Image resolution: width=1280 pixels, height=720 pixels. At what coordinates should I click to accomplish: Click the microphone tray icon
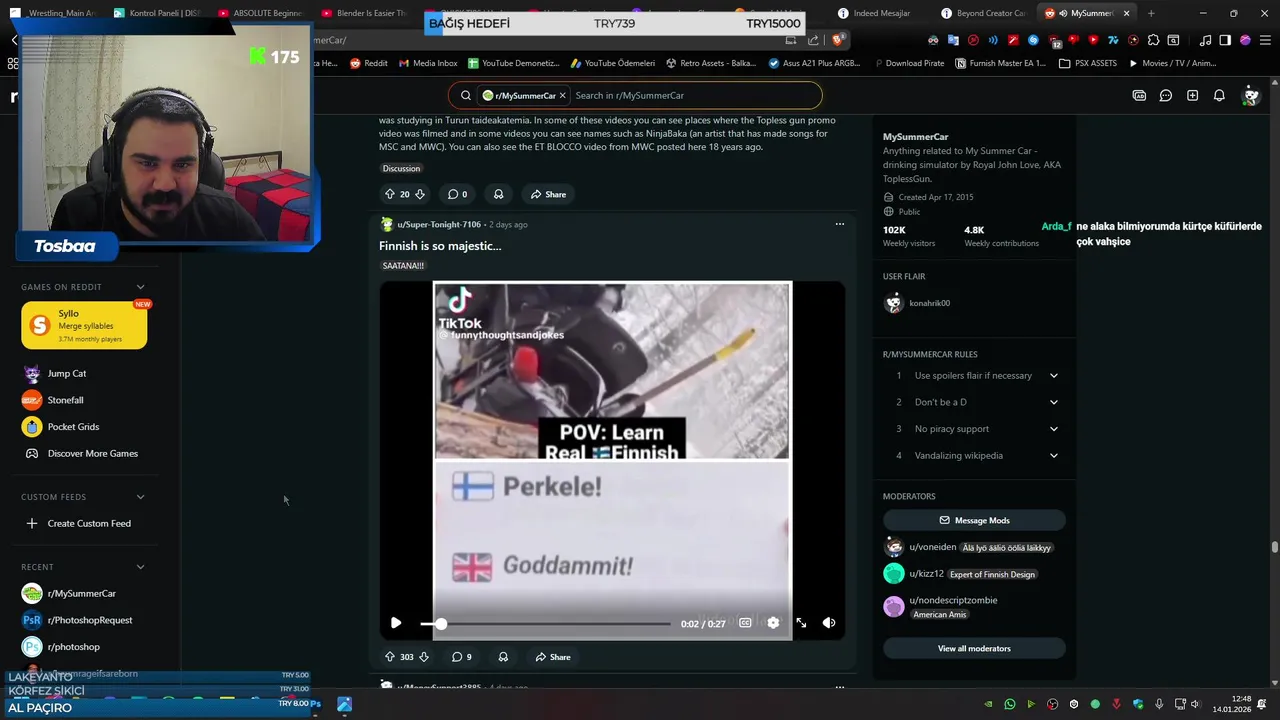coord(1159,704)
